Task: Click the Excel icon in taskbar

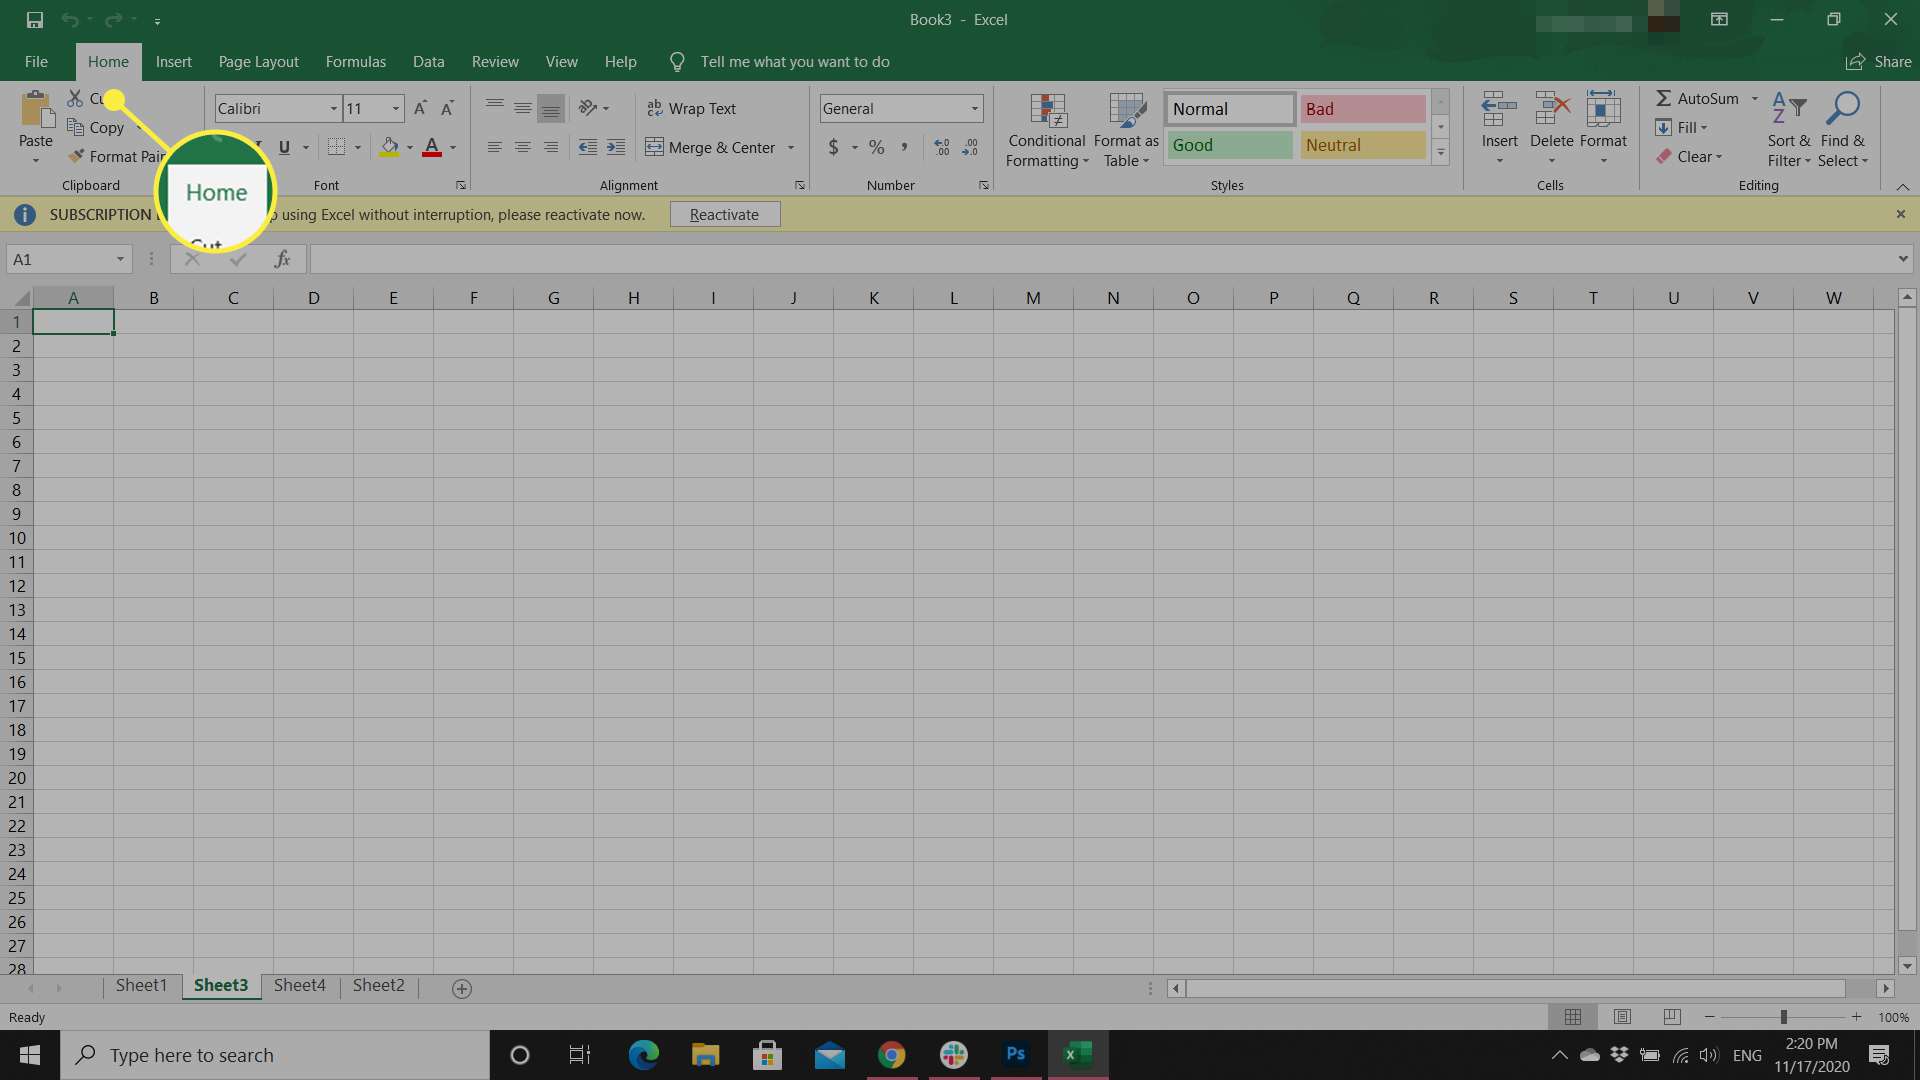Action: pyautogui.click(x=1077, y=1054)
